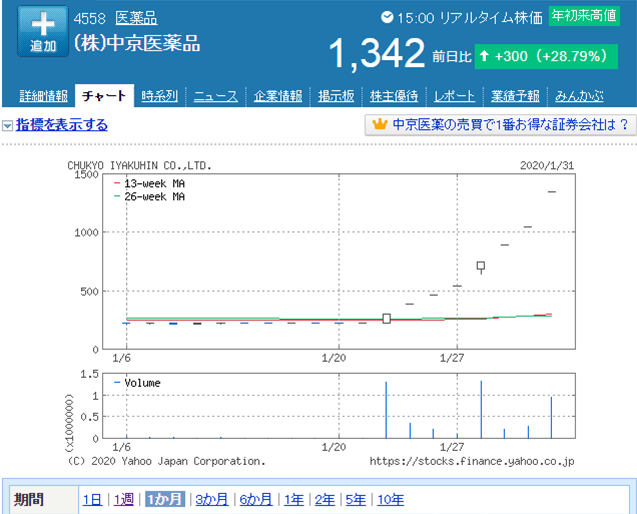Click the 中京医薬の売買で1番お得な証券会社は？ banner

500,125
